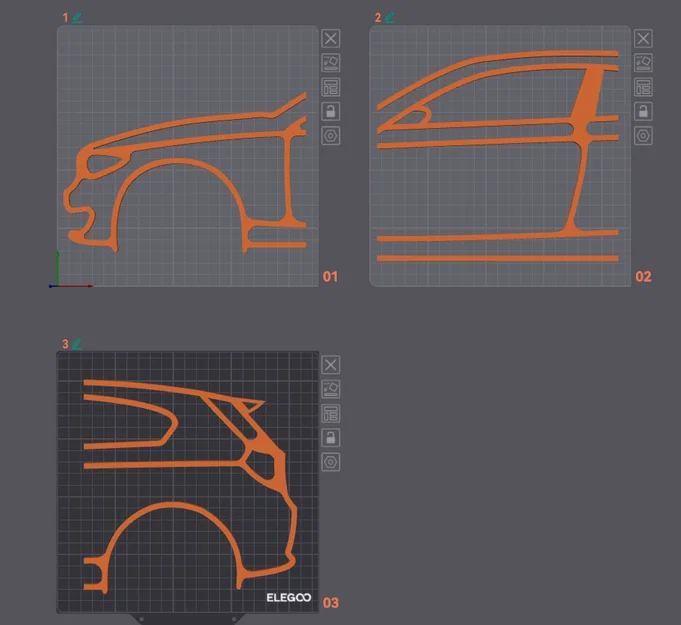Click plate number label 01
Screen dimensions: 681x625
pos(330,277)
